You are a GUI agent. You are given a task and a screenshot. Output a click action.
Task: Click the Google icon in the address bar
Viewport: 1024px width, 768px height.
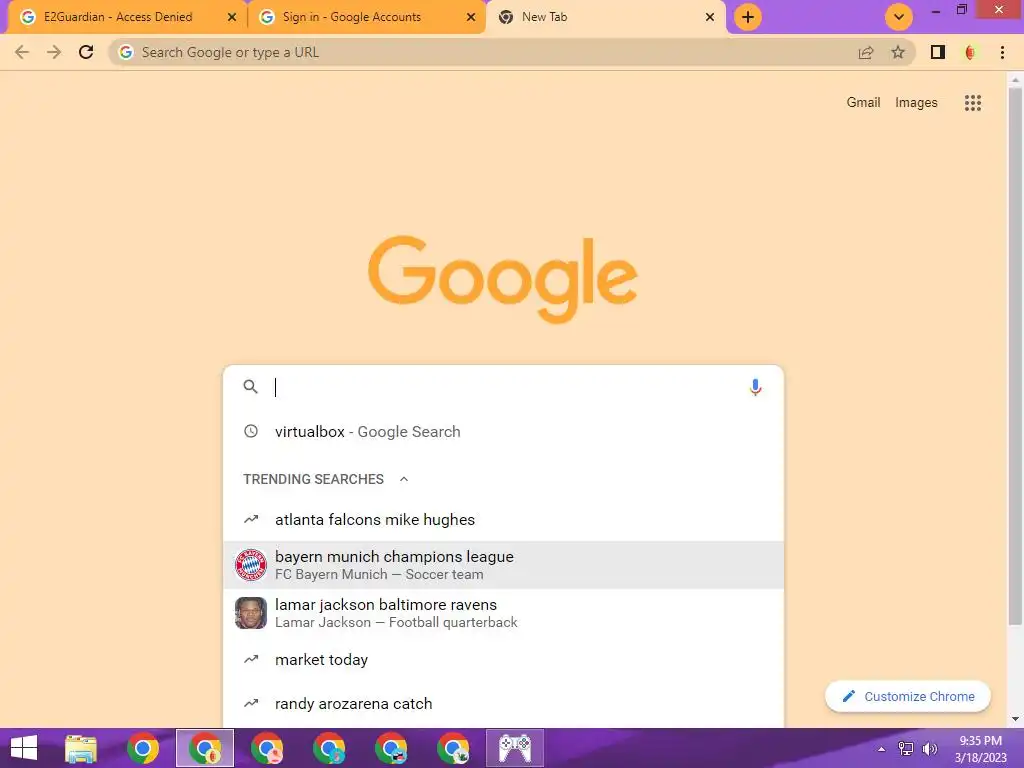(126, 52)
